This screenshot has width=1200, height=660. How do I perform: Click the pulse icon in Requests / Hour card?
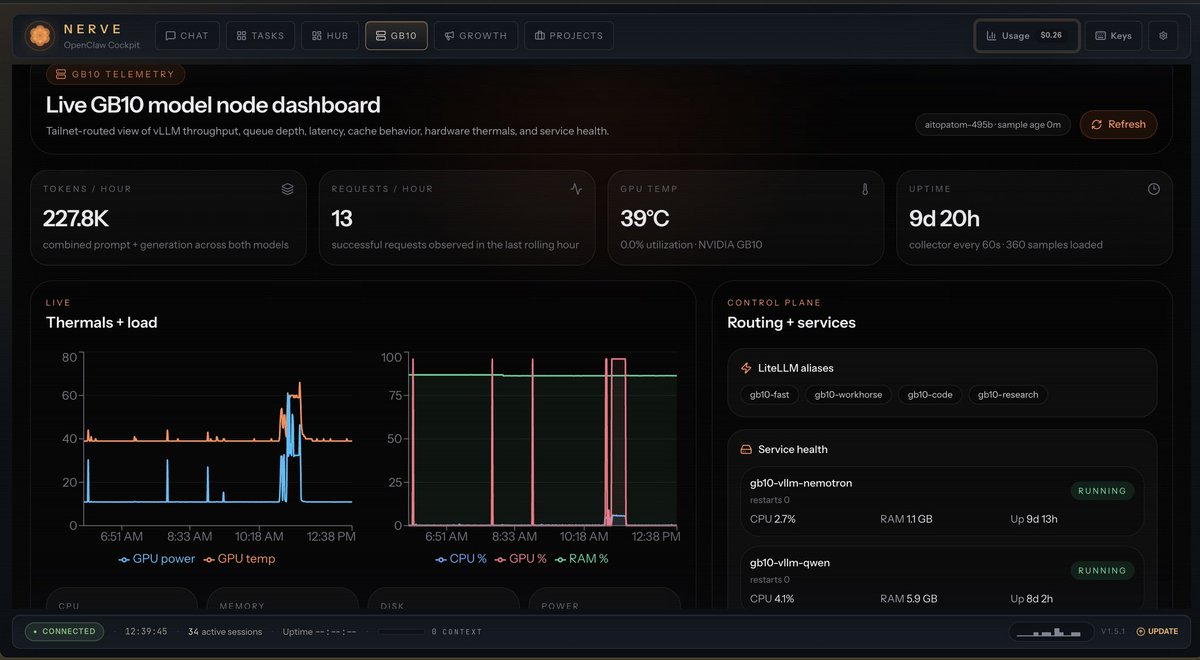(x=576, y=188)
